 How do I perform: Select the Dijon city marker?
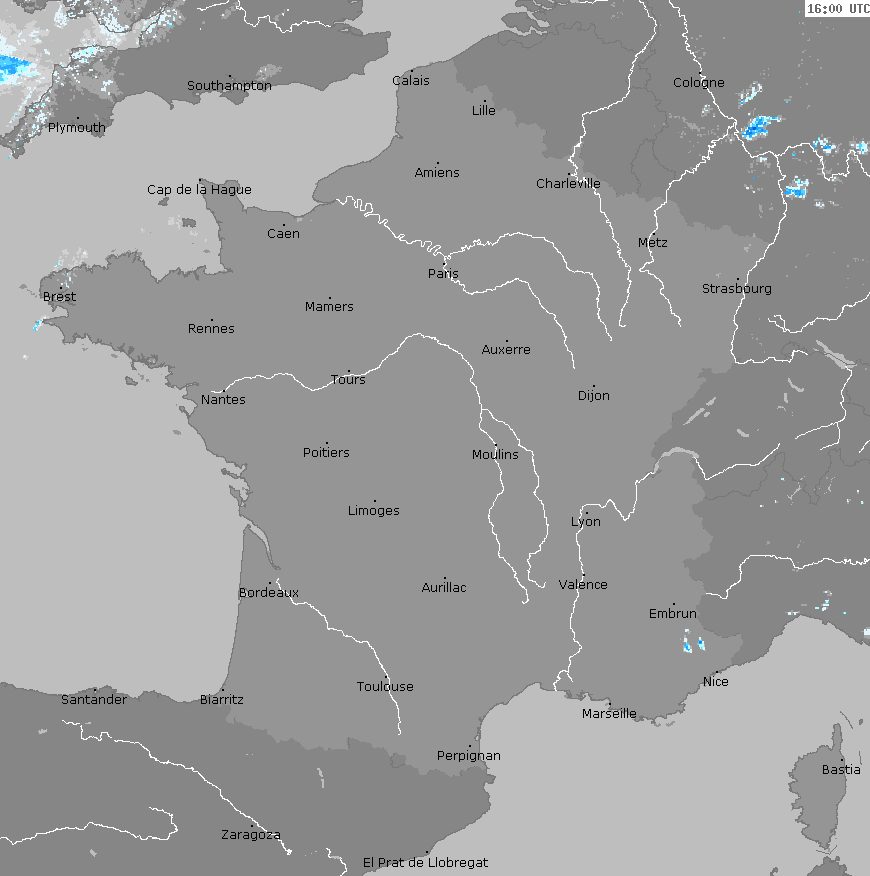tap(593, 386)
